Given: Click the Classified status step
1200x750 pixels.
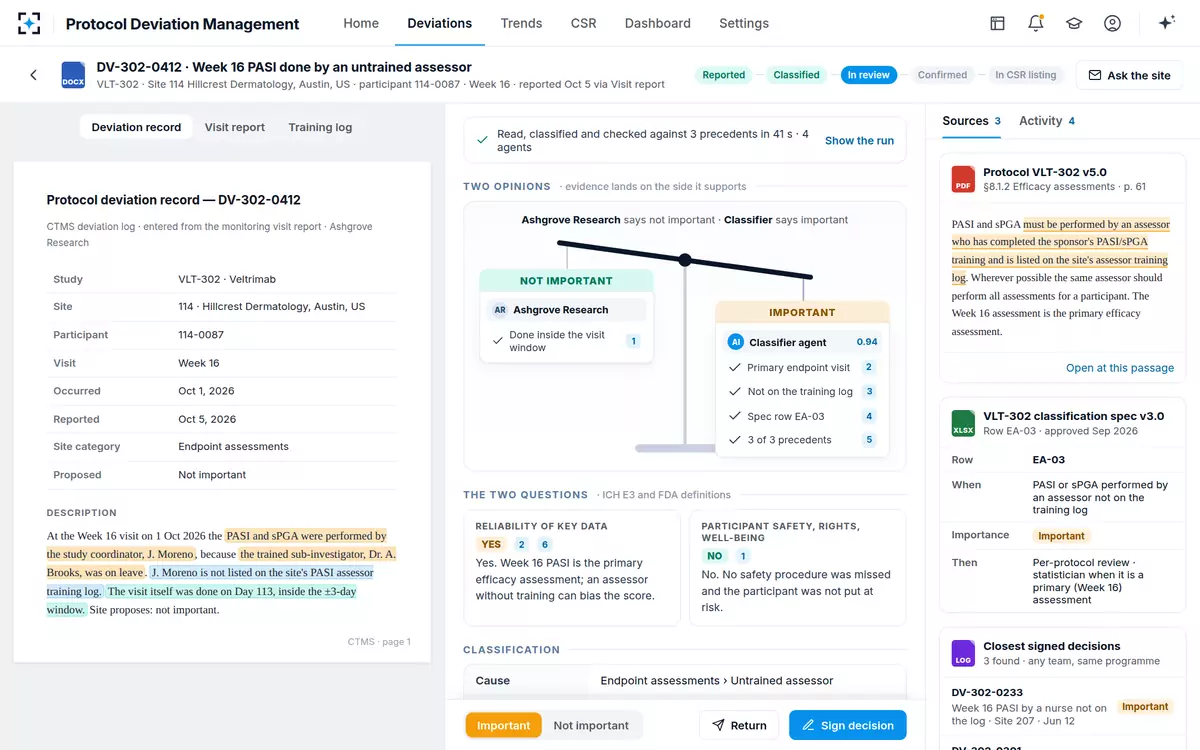Looking at the screenshot, I should coord(796,75).
